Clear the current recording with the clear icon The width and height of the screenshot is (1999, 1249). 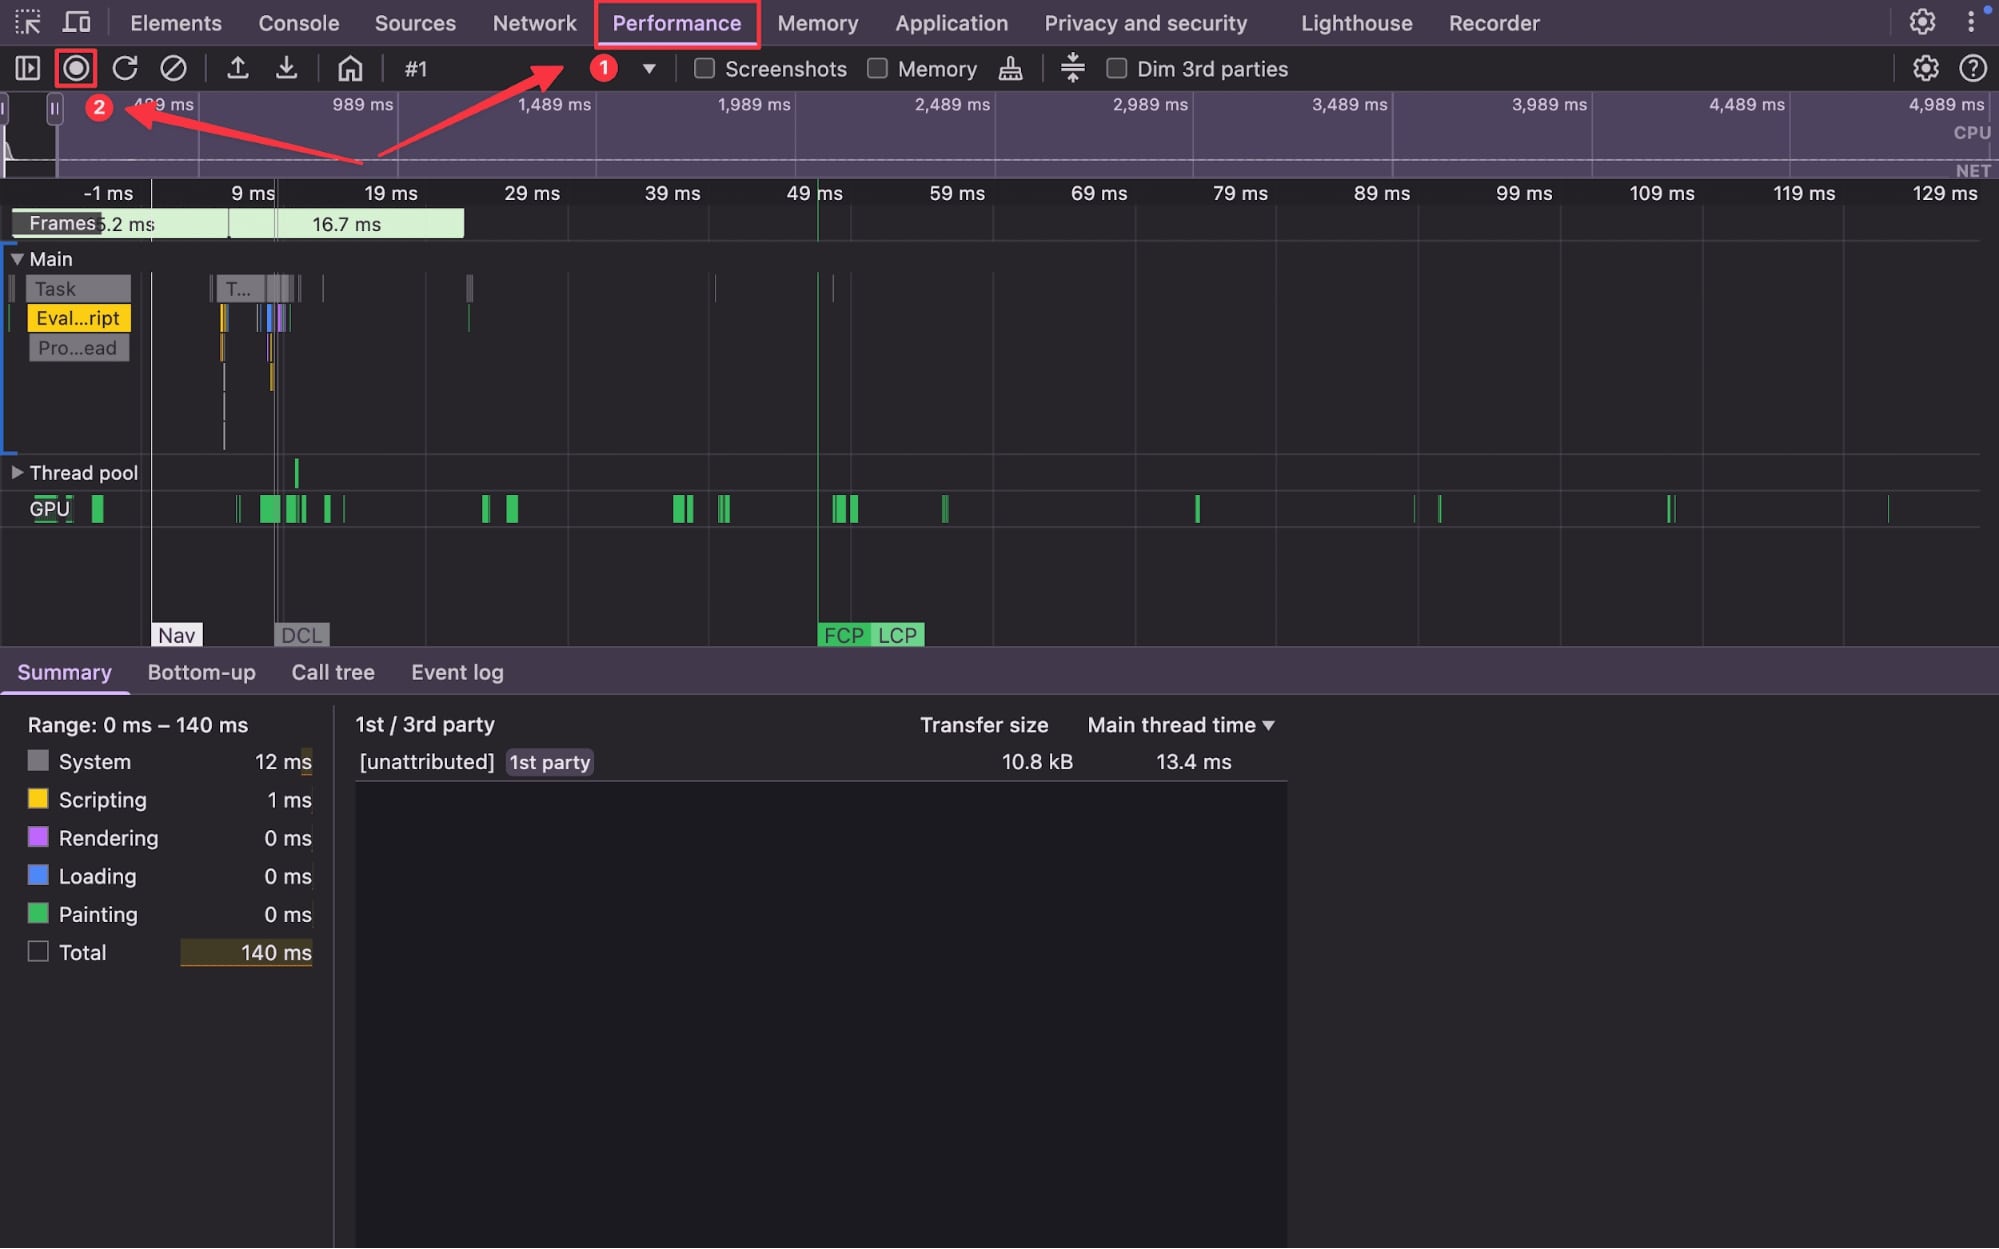point(174,68)
